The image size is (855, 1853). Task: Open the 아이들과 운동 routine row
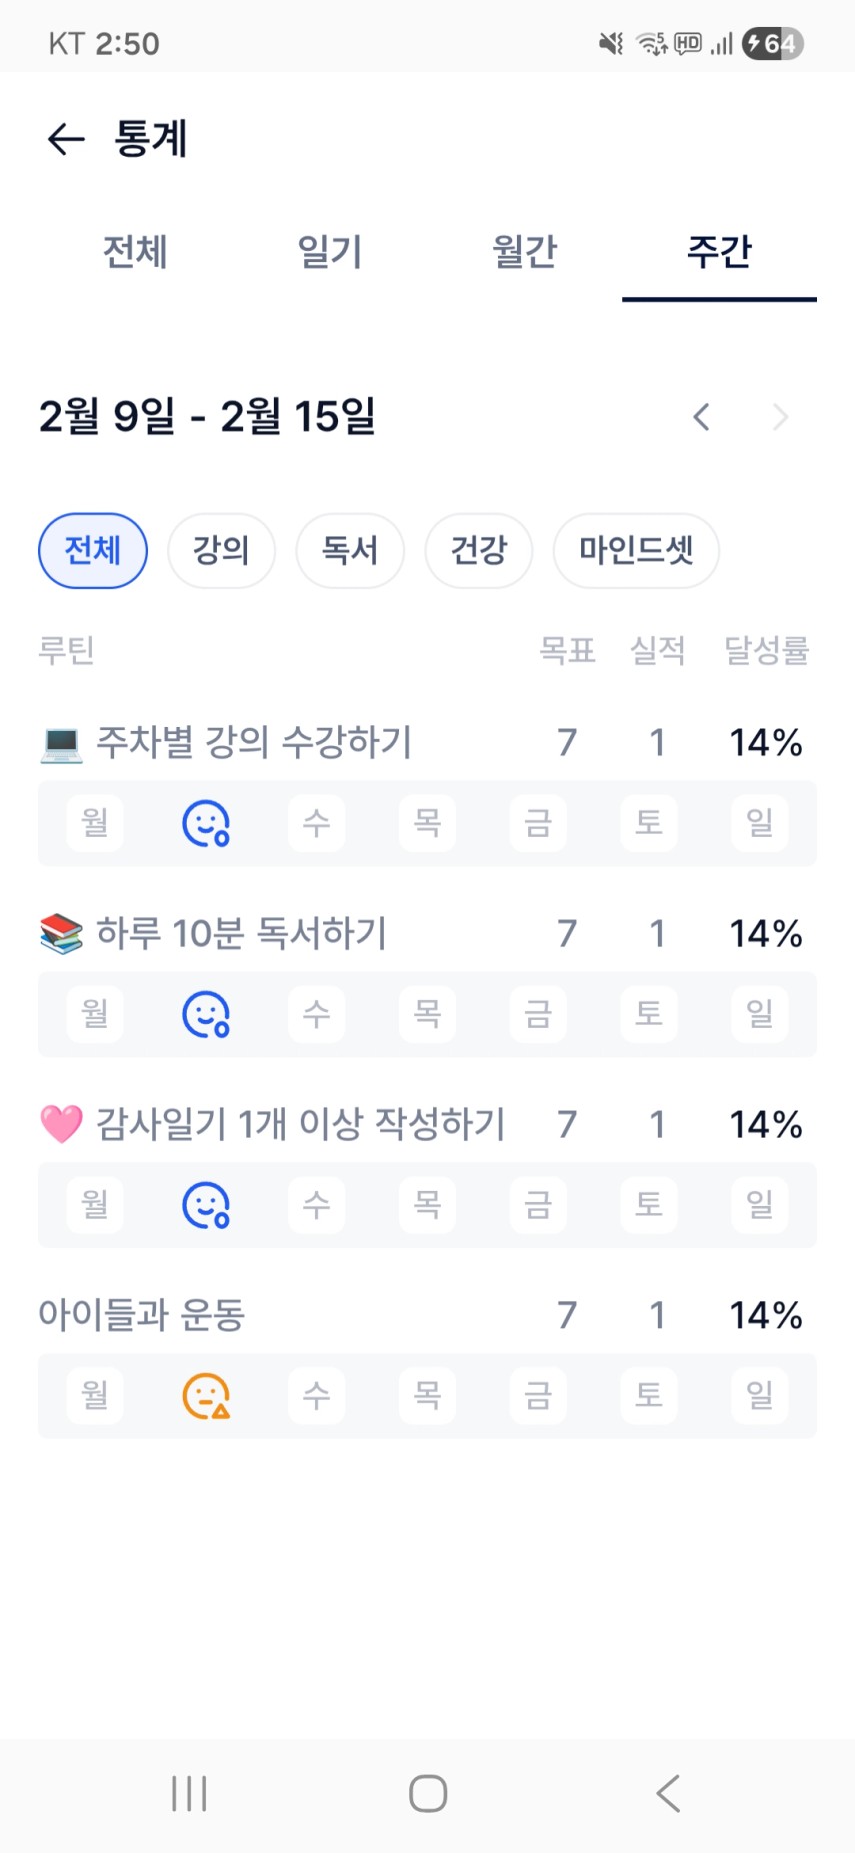point(142,1315)
